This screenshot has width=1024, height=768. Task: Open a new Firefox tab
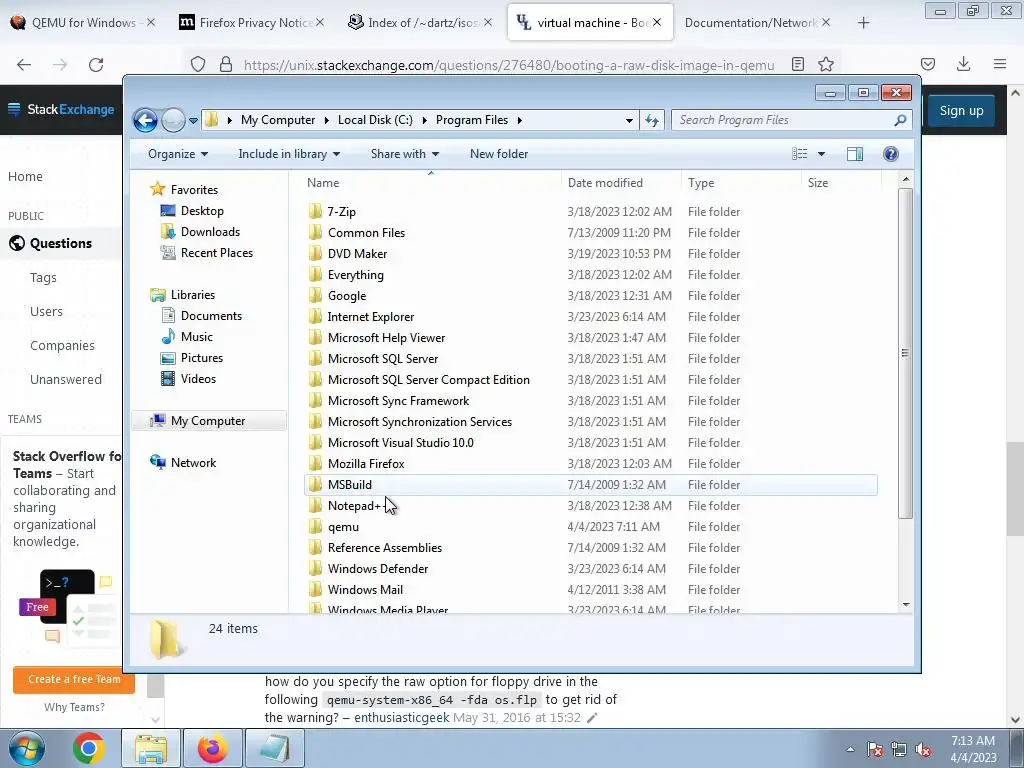pos(863,23)
